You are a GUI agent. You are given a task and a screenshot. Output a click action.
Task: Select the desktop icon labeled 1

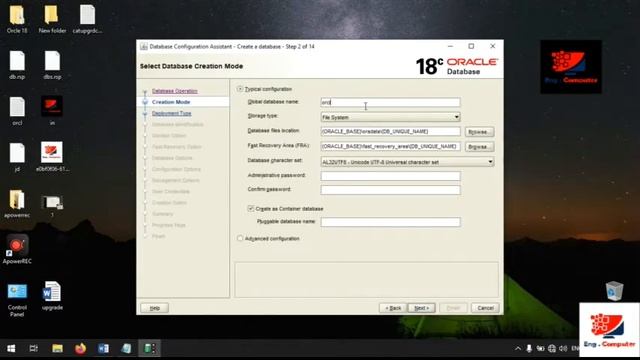coord(52,202)
